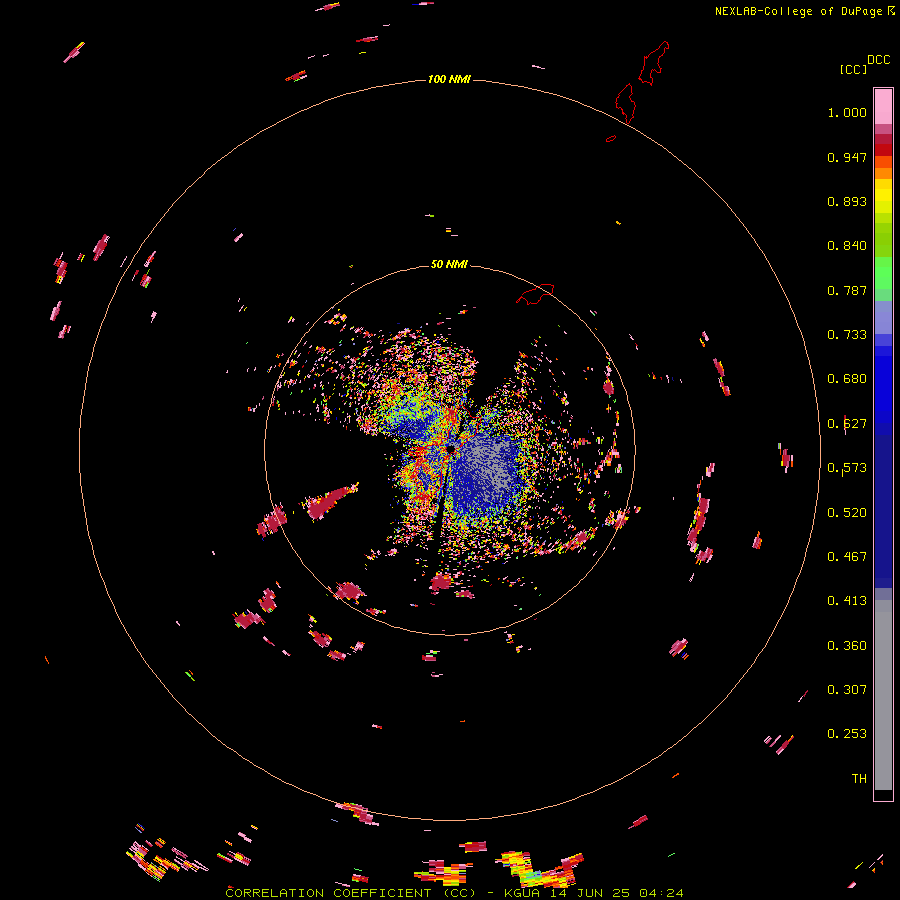
Task: Click the 0.733 legend value
Action: [847, 335]
